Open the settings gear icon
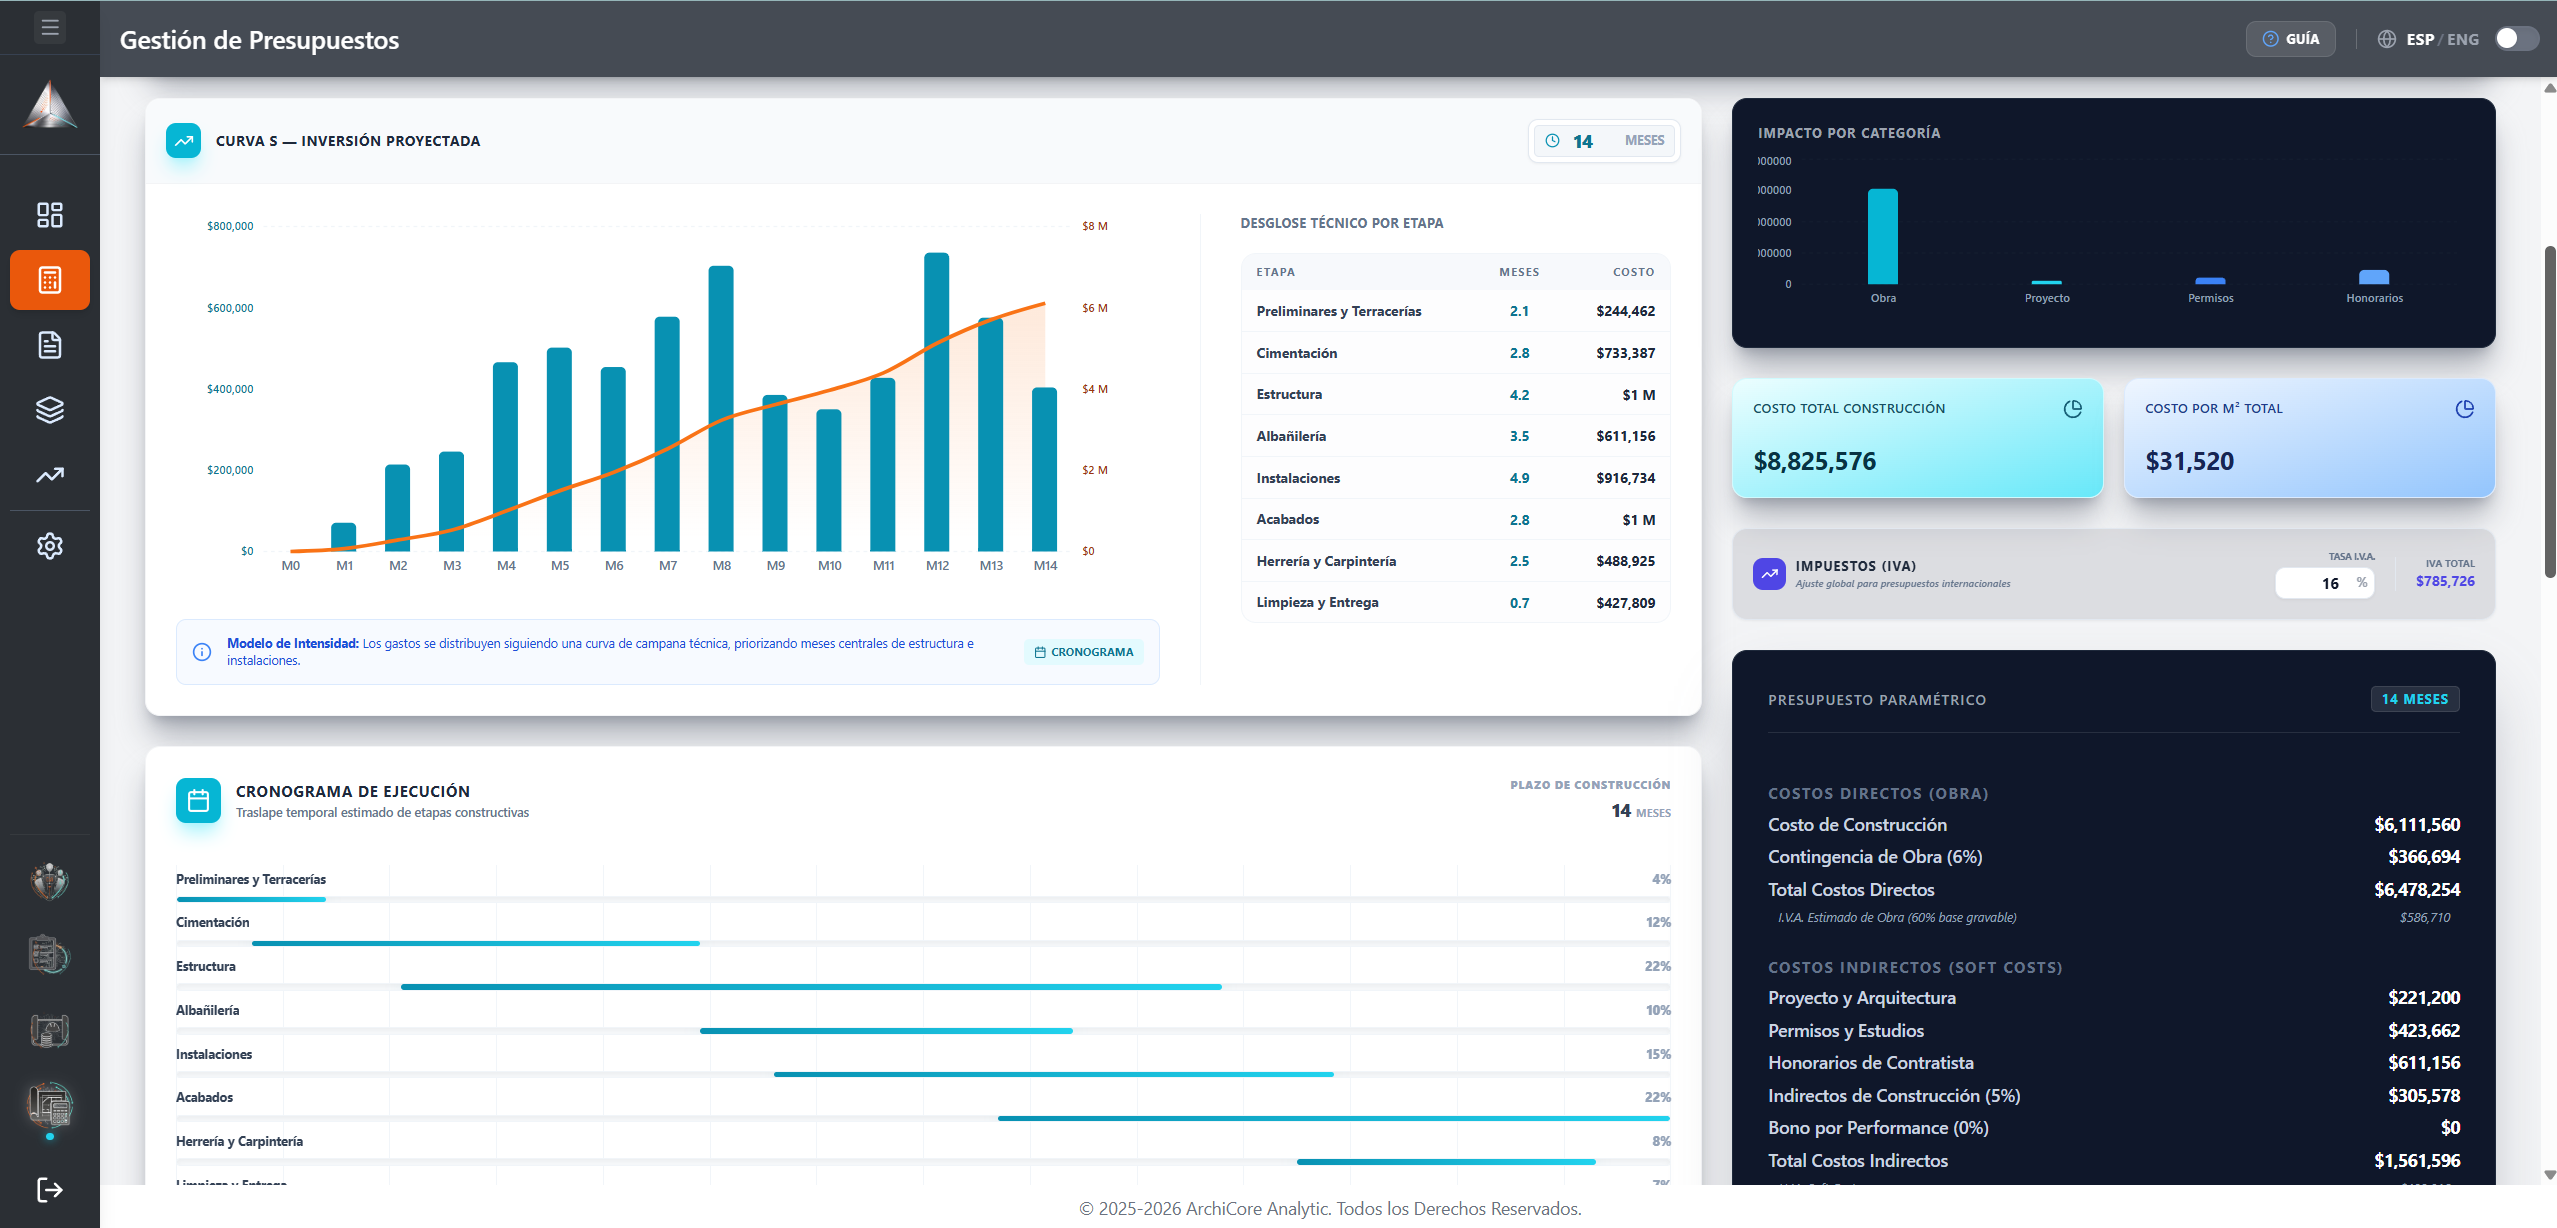2557x1228 pixels. point(50,546)
